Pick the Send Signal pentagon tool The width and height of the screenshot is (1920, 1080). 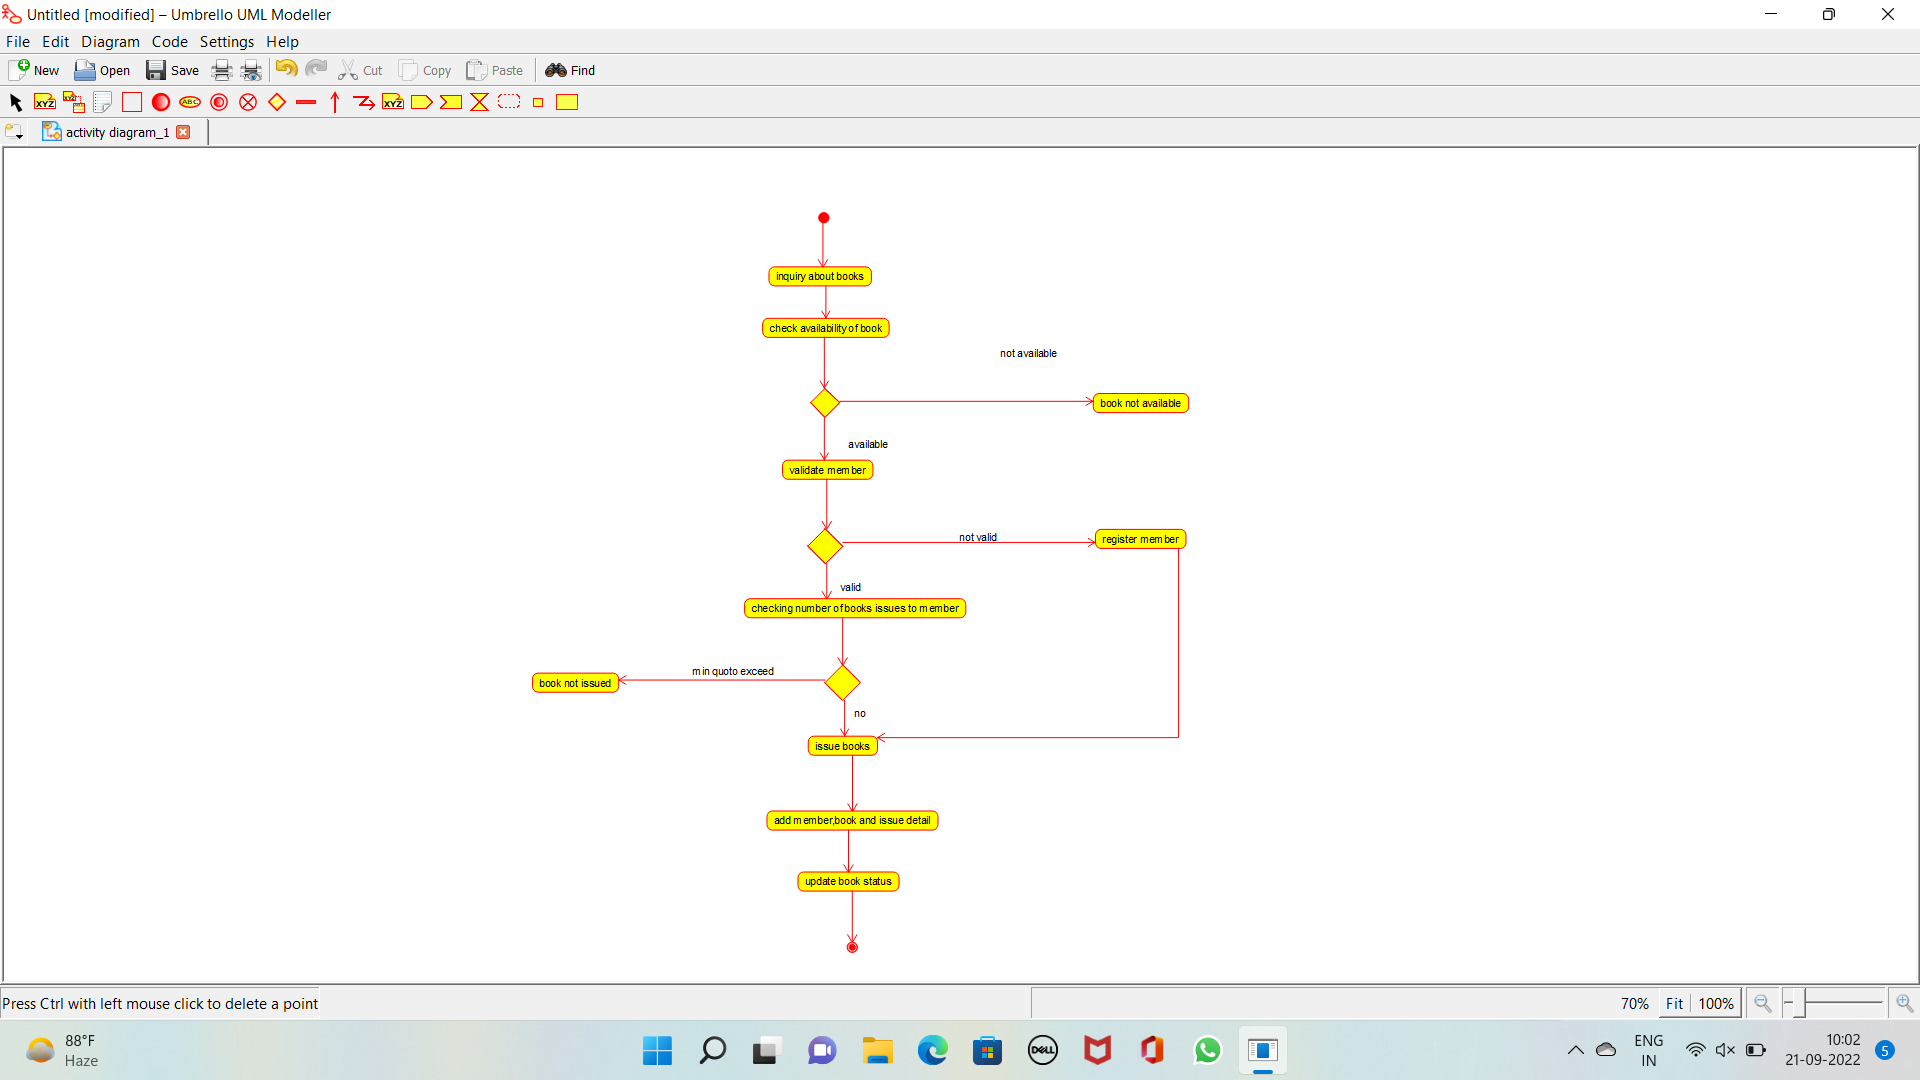(422, 102)
